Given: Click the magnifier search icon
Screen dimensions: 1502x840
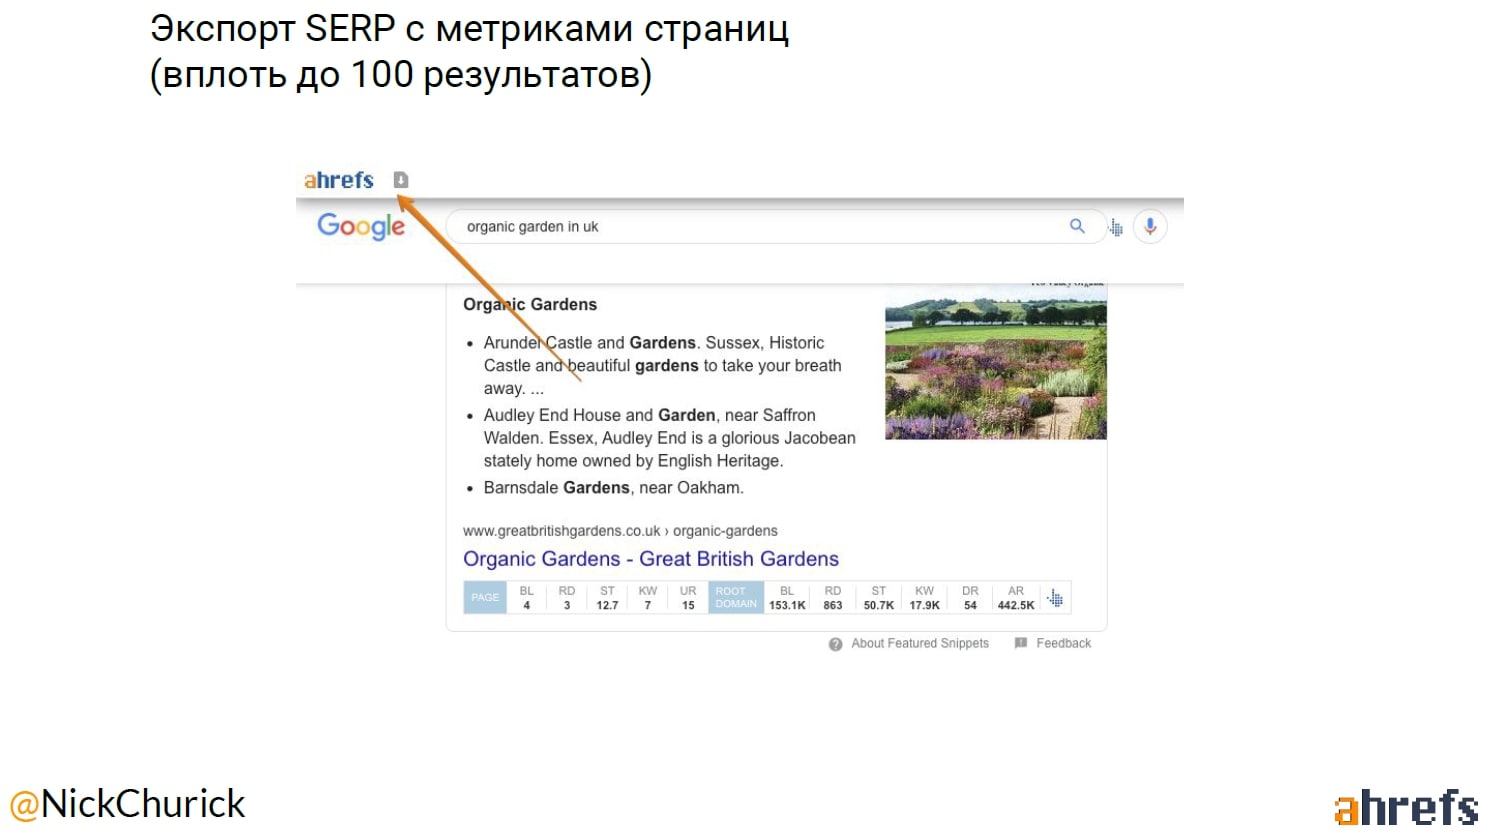Looking at the screenshot, I should (1077, 227).
